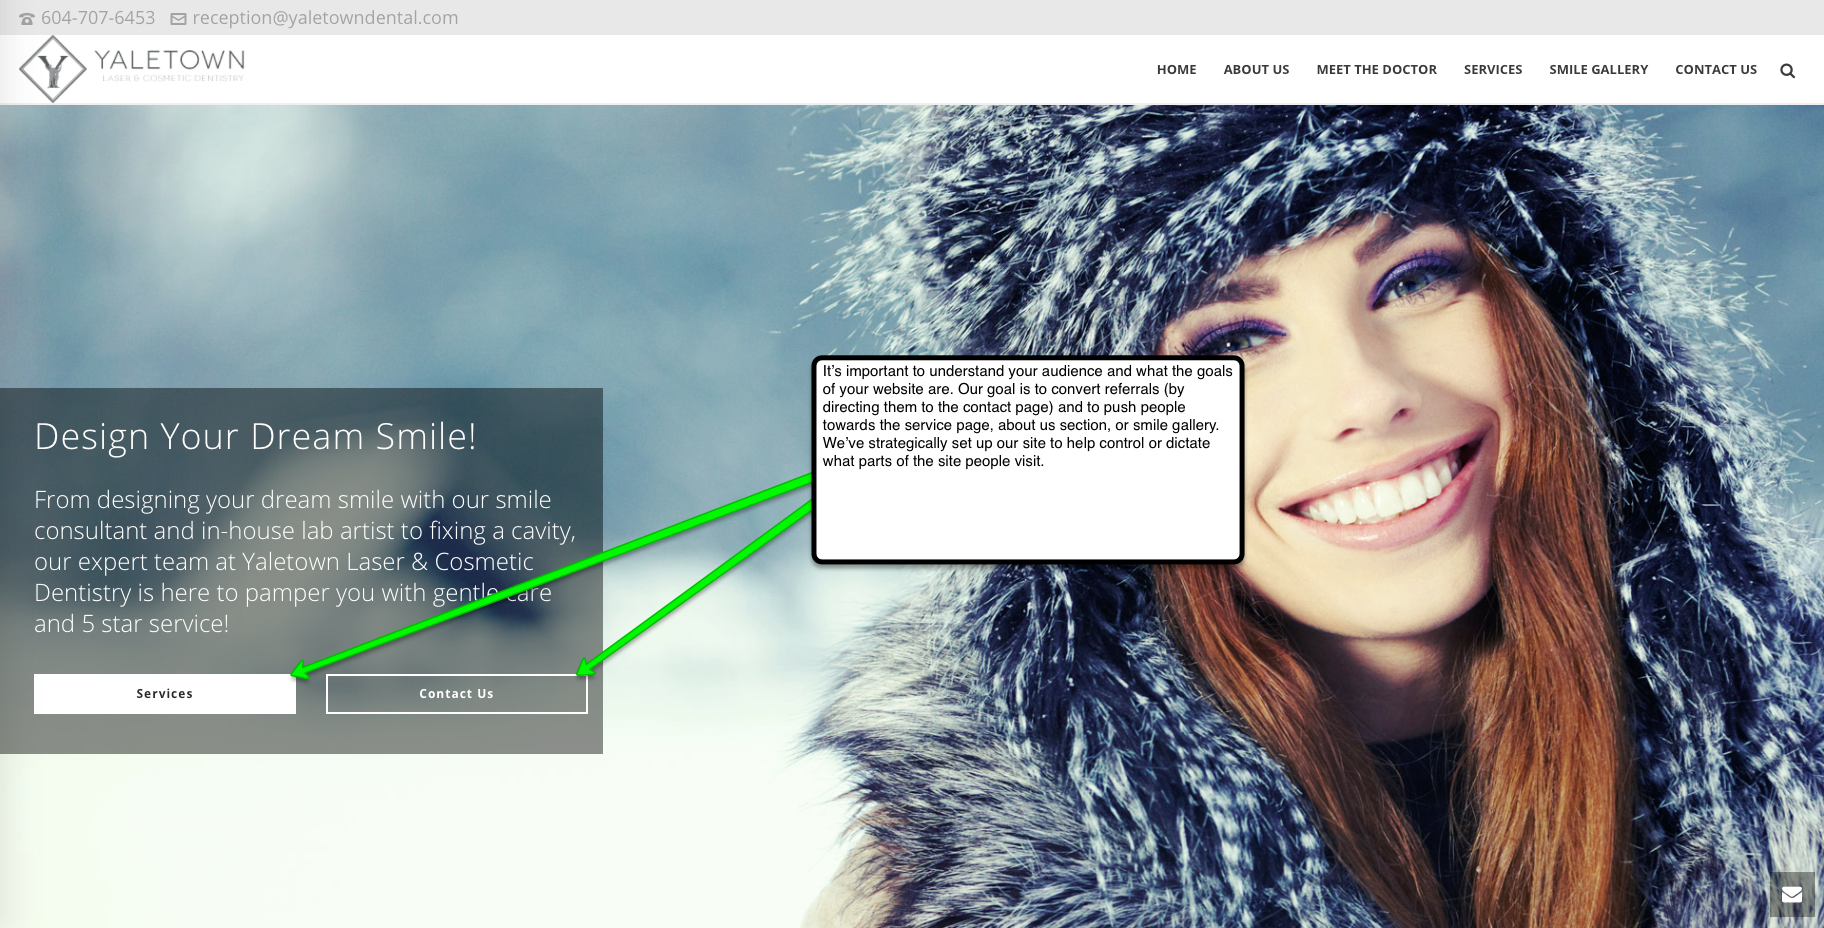Click the Design Your Dream Smile heading
This screenshot has height=928, width=1824.
255,437
